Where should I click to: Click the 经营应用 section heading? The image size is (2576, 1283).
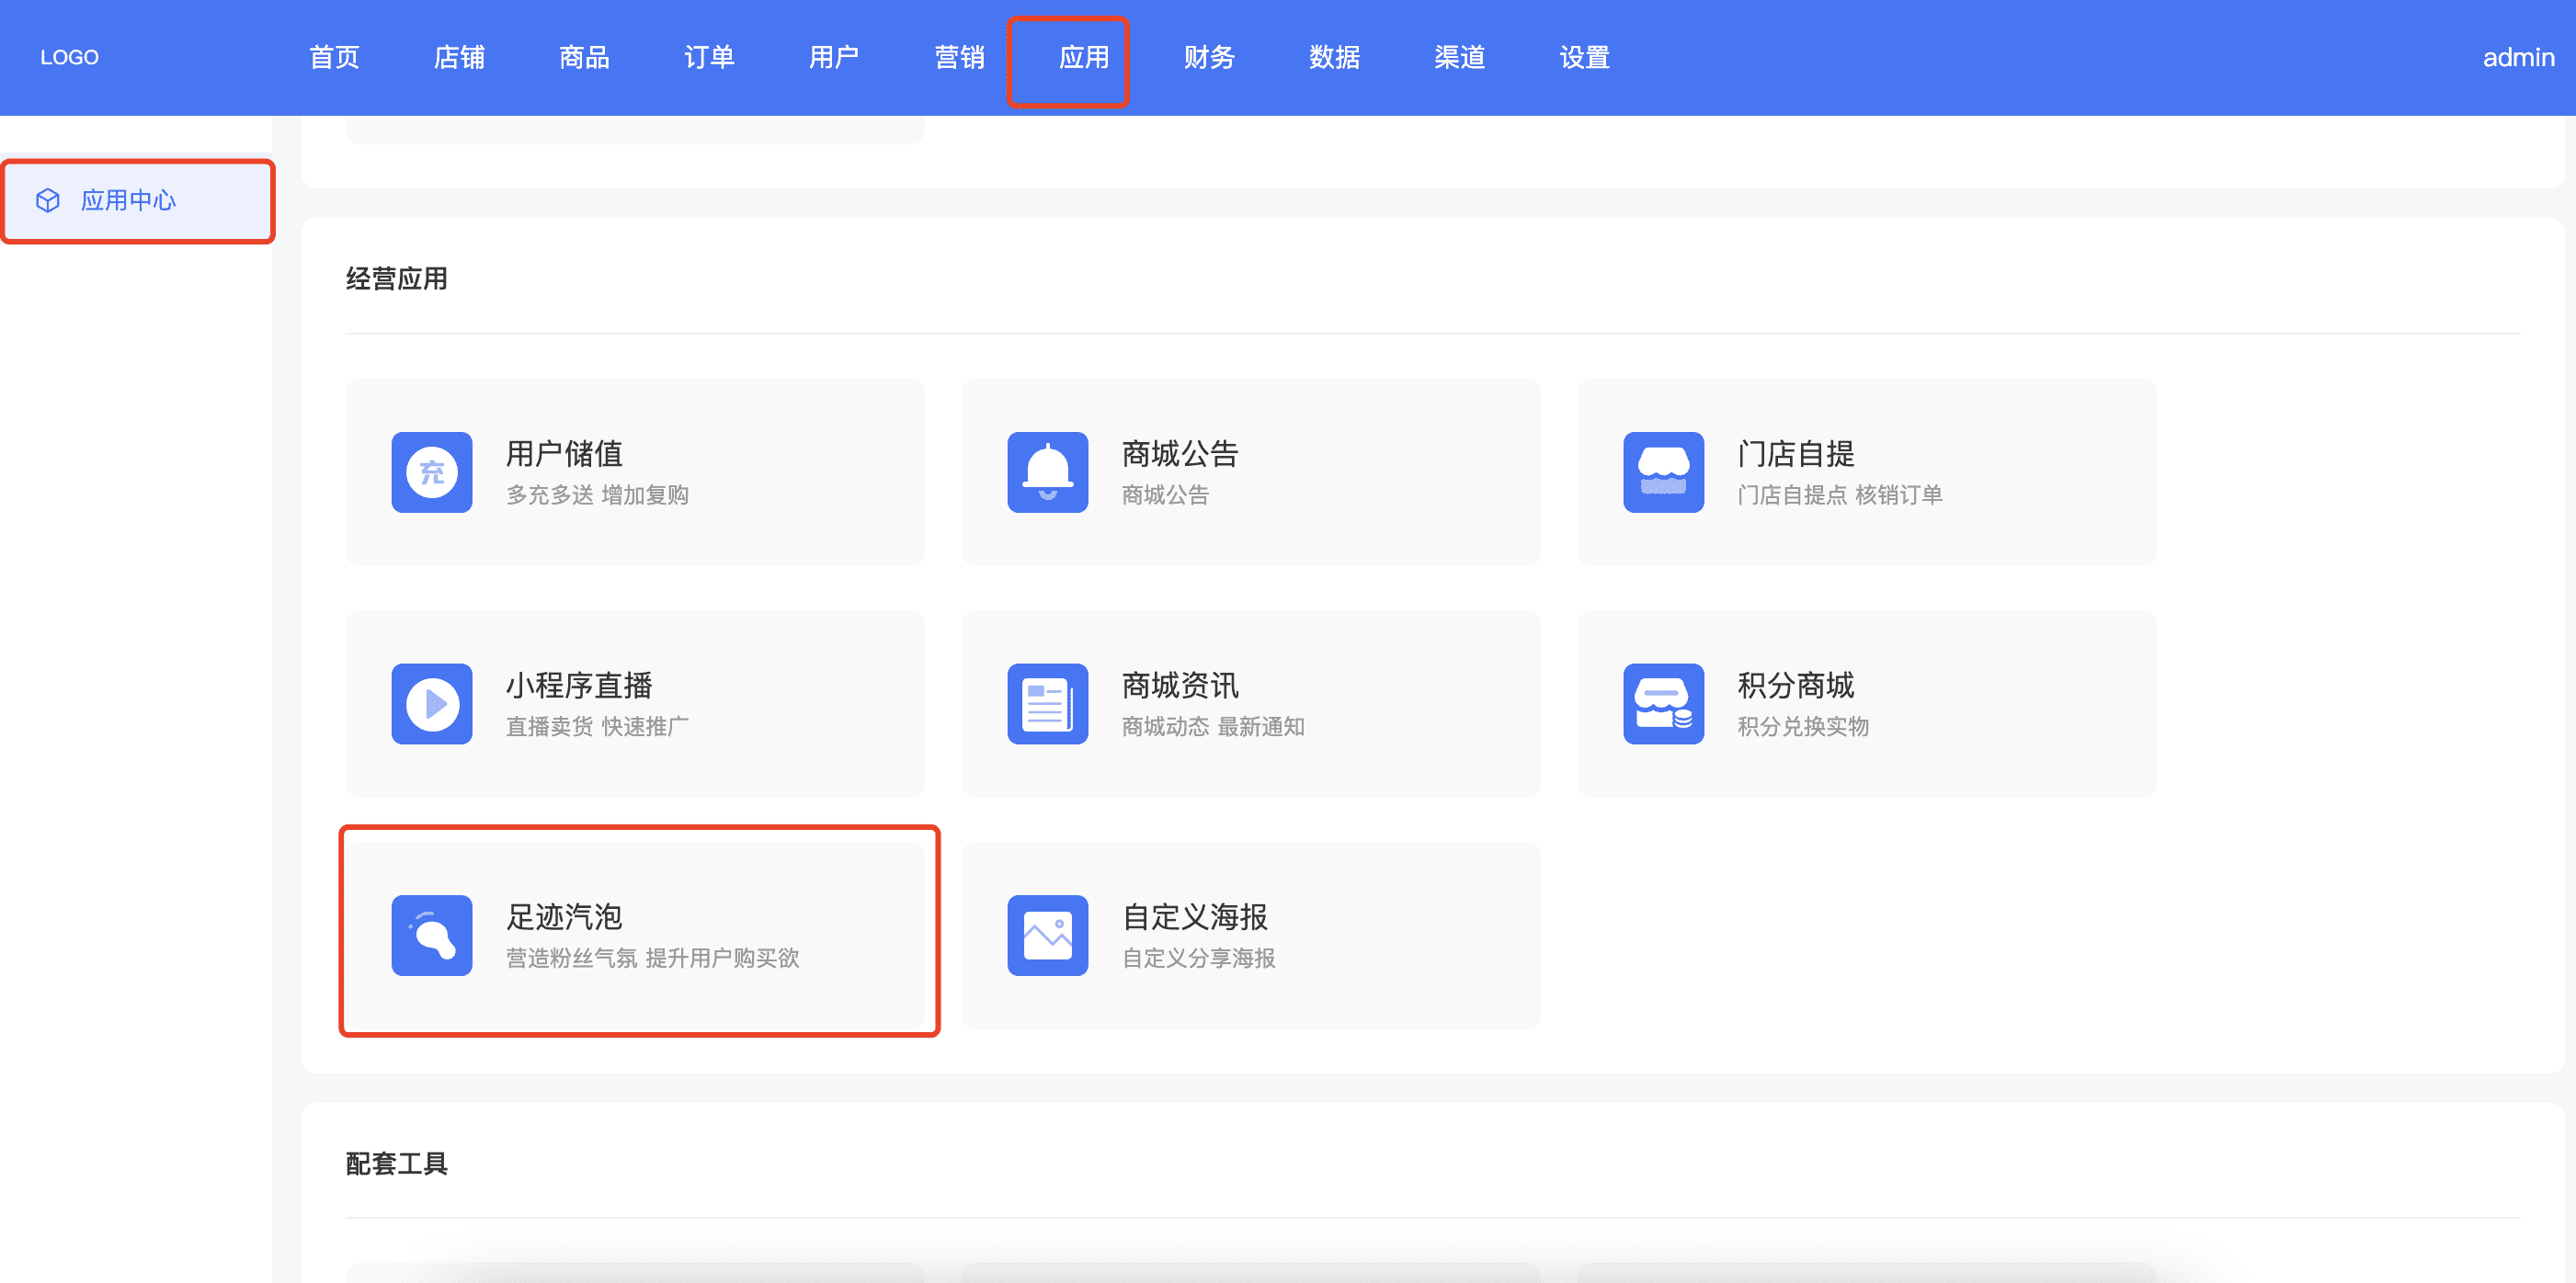pyautogui.click(x=397, y=279)
